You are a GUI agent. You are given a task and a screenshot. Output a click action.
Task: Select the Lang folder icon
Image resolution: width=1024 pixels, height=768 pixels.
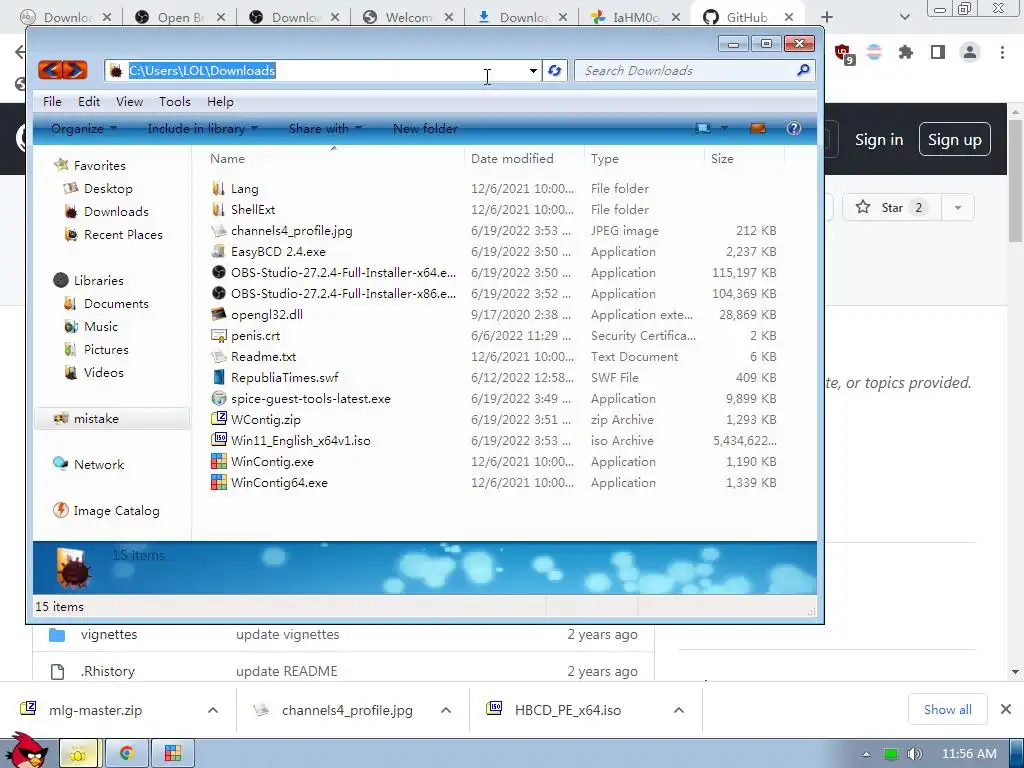(219, 189)
